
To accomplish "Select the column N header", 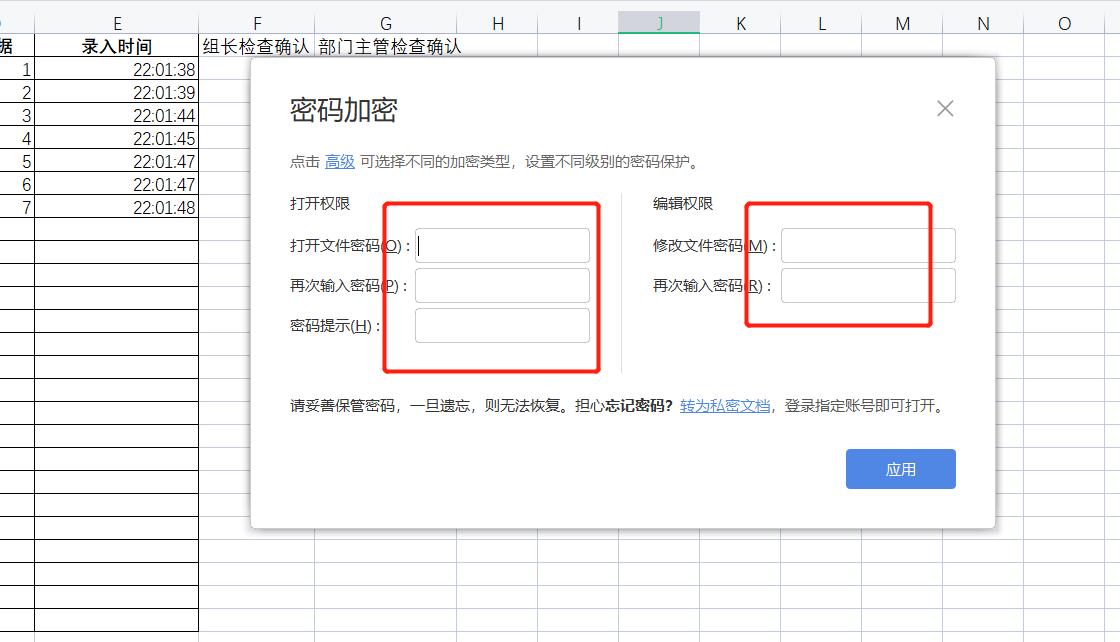I will [x=981, y=21].
